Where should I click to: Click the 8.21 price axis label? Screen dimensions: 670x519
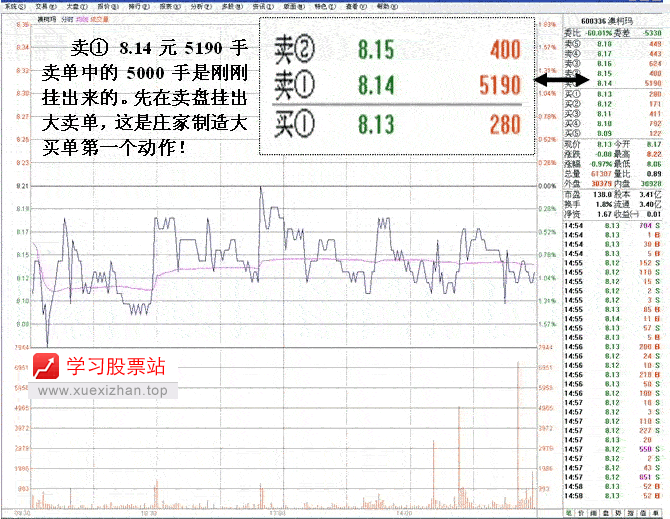tap(22, 186)
